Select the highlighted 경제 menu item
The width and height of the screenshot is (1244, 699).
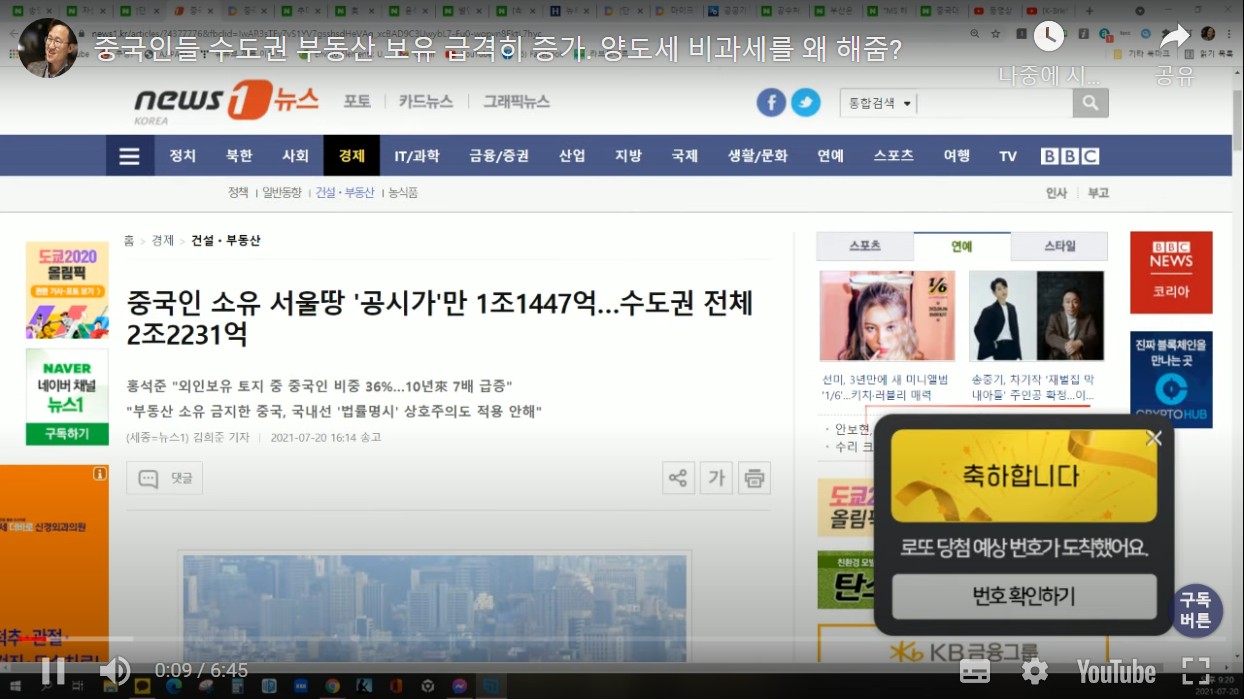point(352,156)
